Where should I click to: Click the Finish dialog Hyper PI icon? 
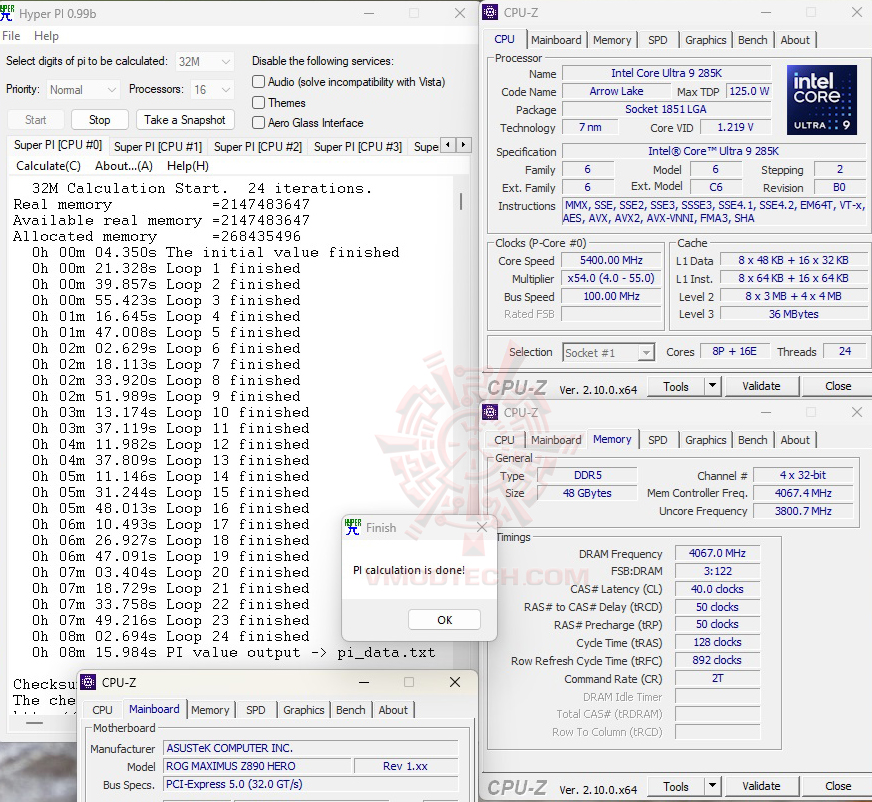[x=353, y=527]
